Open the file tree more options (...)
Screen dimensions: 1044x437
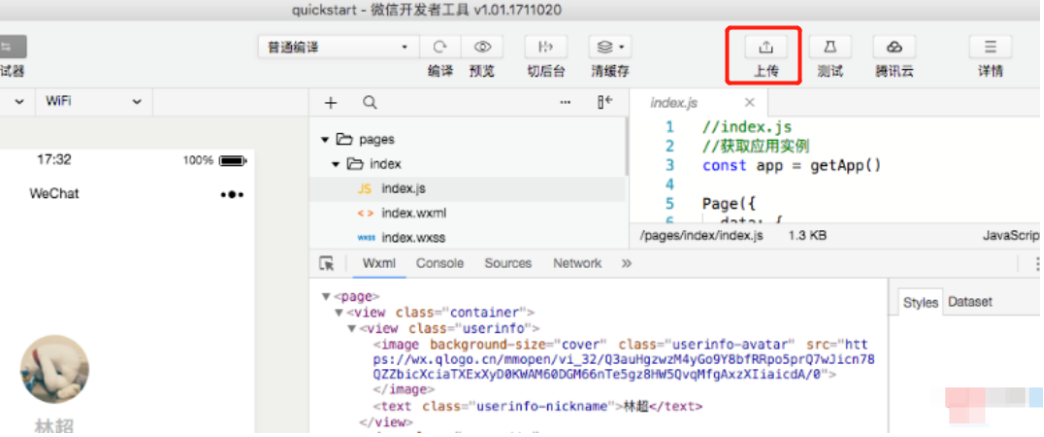coord(565,103)
